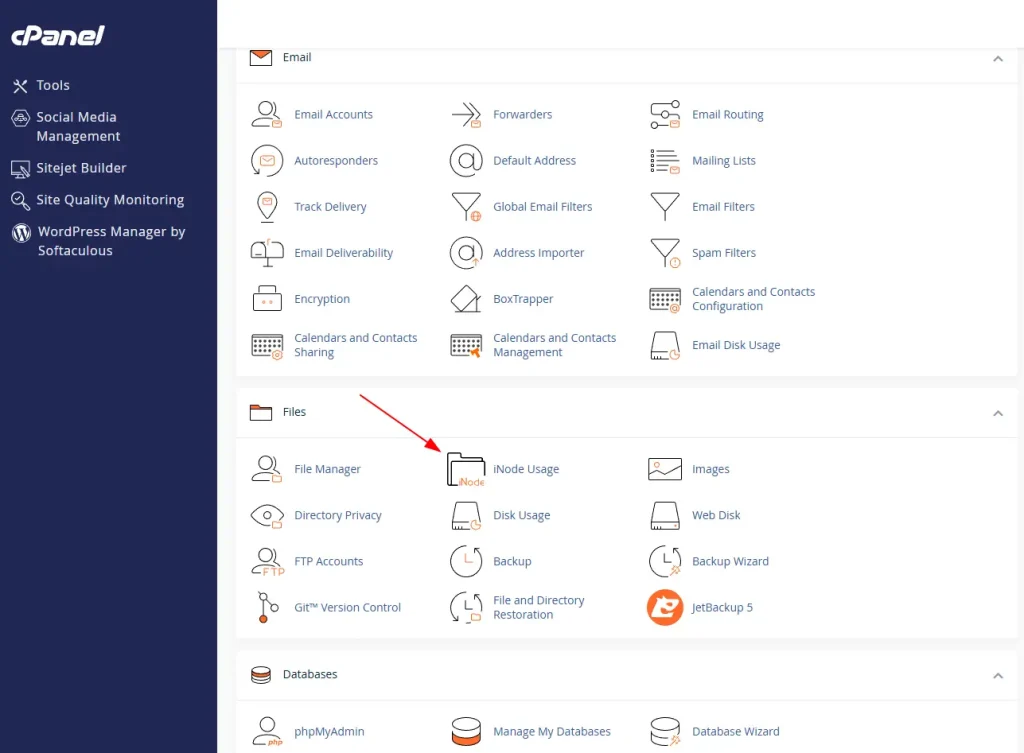Screen dimensions: 1024x753
Task: Open Site Quality Monitoring in sidebar
Action: point(97,200)
